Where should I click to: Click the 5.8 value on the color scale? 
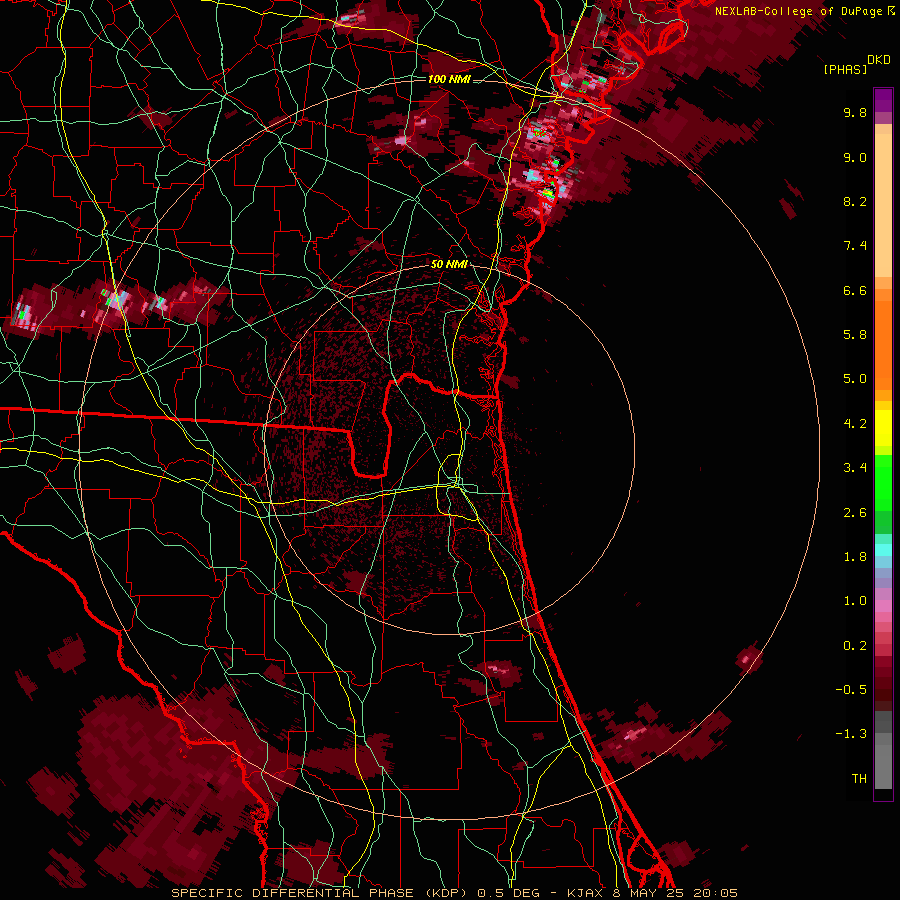(x=855, y=334)
